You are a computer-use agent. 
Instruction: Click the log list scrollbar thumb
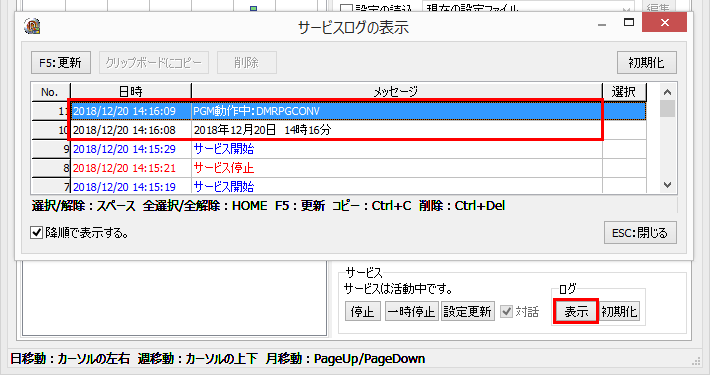667,109
